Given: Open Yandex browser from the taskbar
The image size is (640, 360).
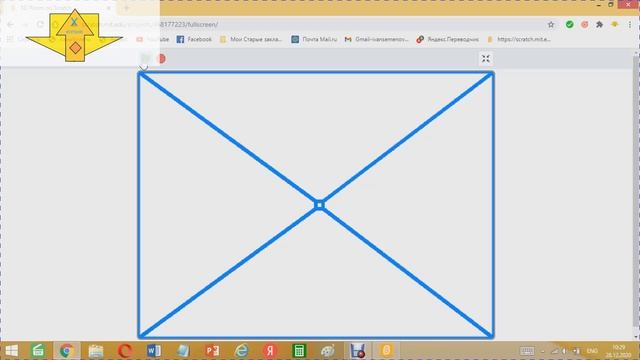Looking at the screenshot, I should [x=270, y=351].
